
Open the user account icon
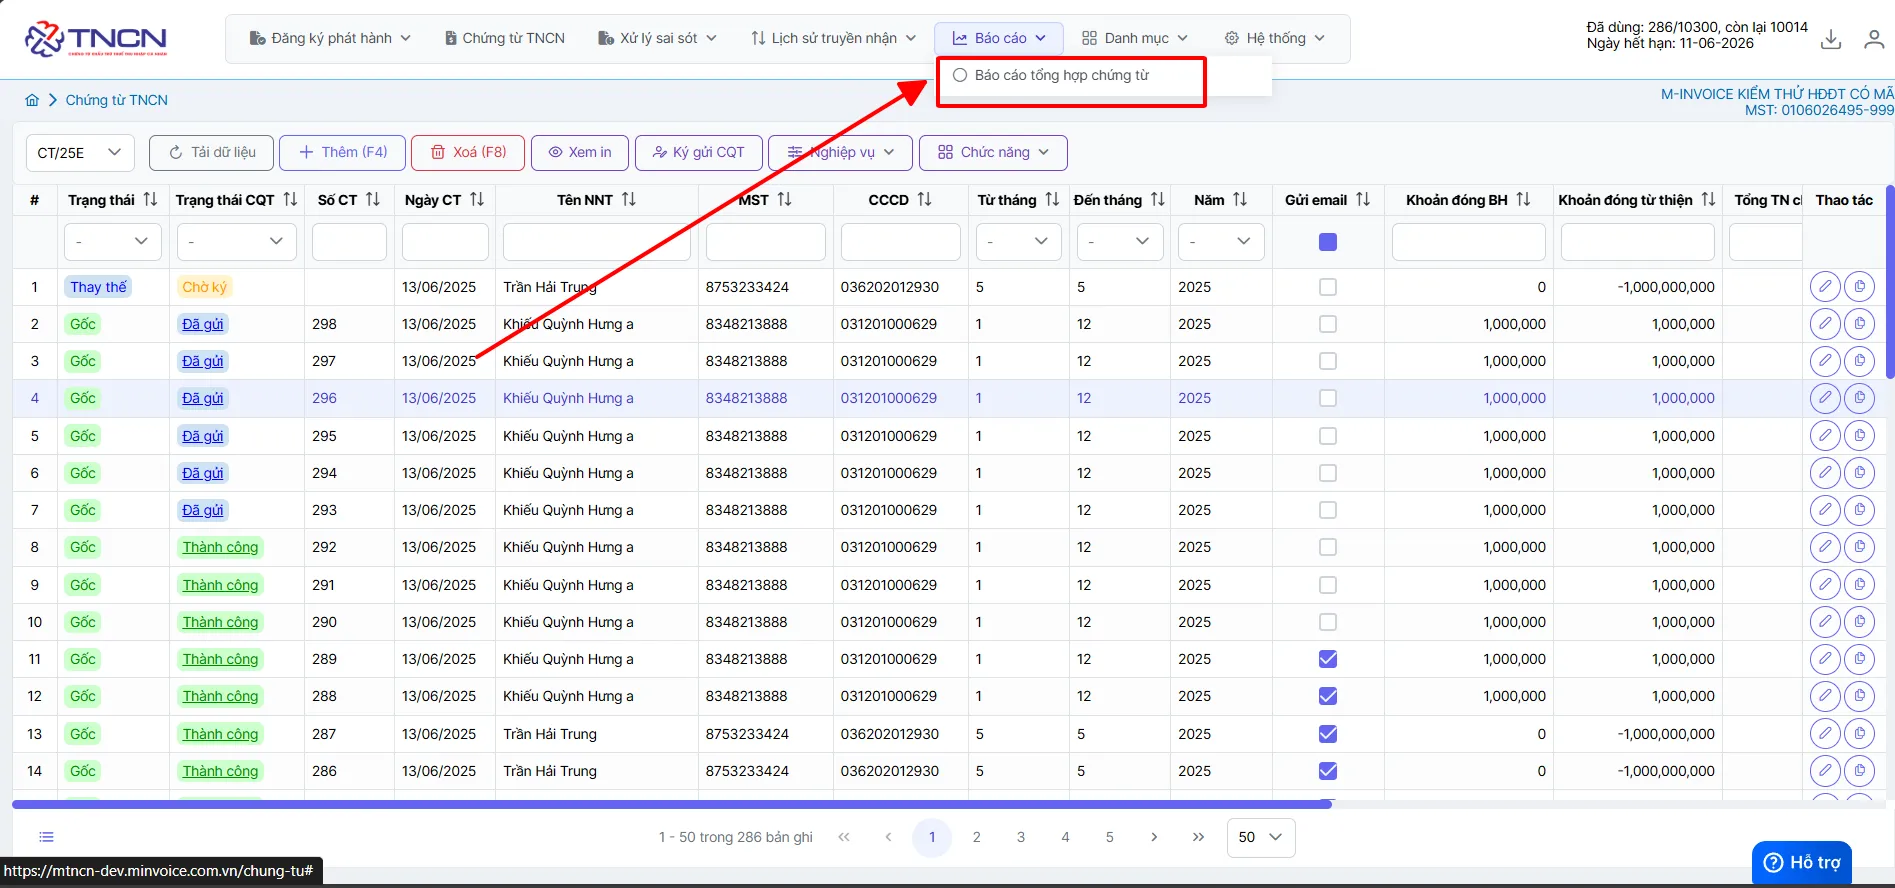tap(1874, 39)
